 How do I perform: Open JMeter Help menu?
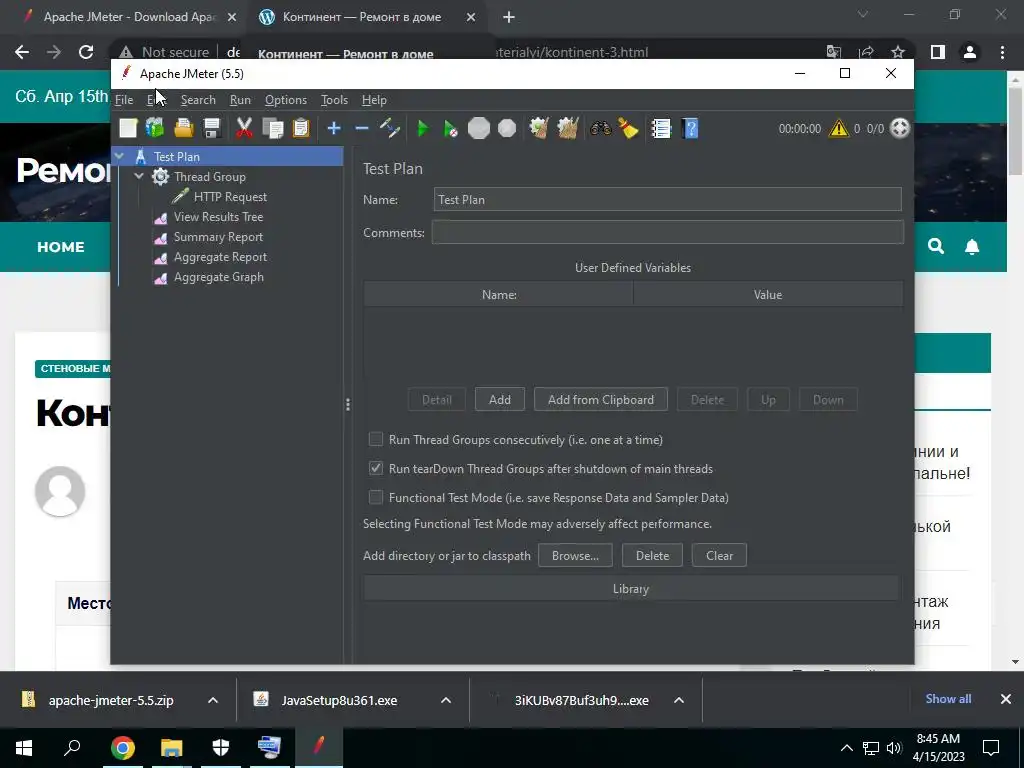374,100
